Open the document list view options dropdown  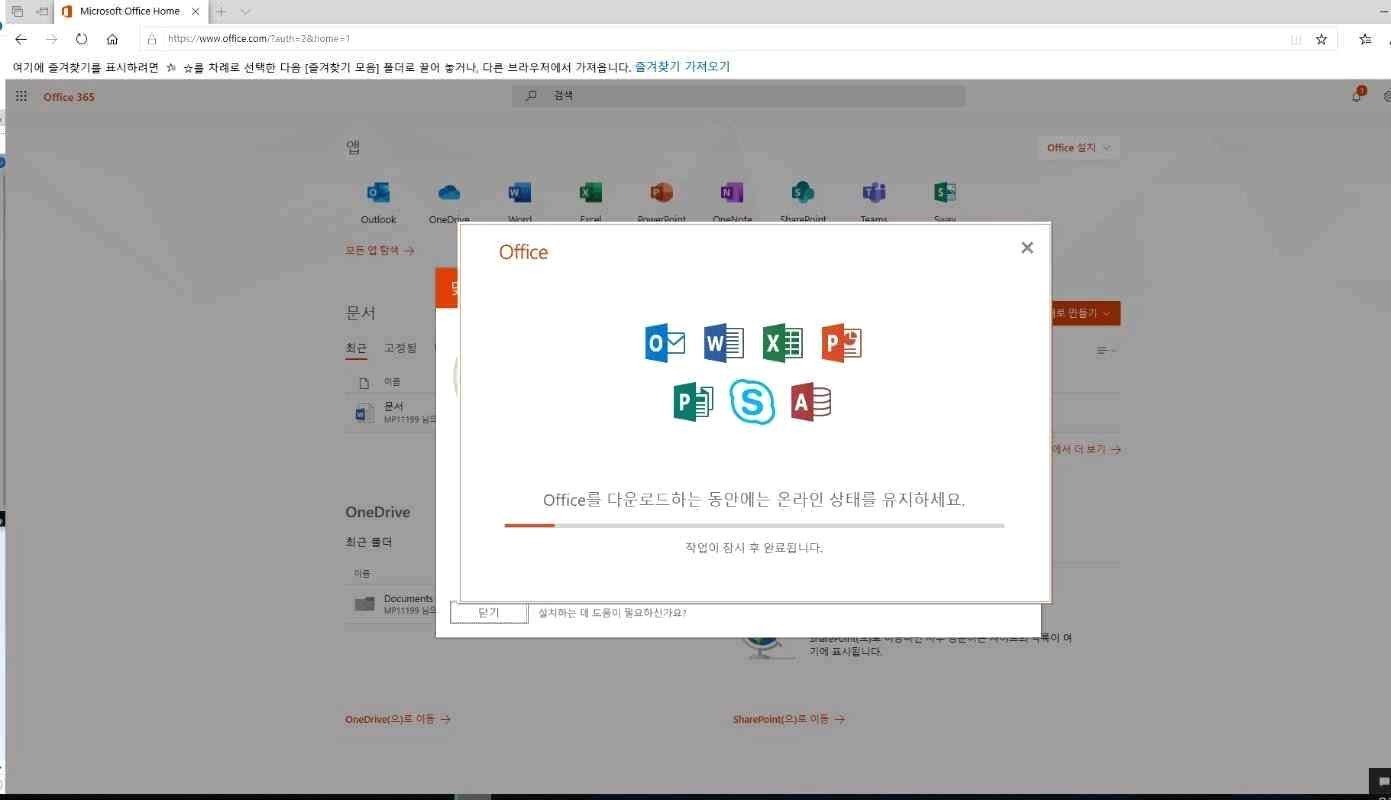(1107, 351)
